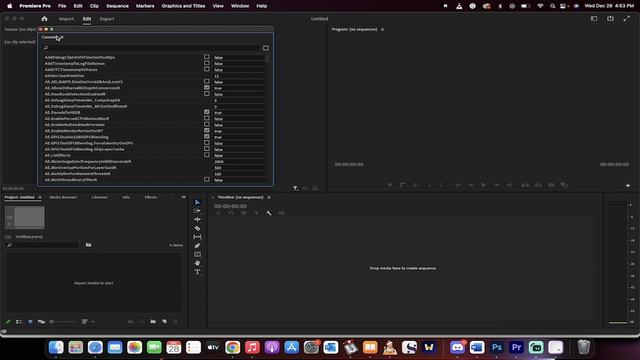Select the Track Select Forward tool
This screenshot has height=360, width=640.
point(198,211)
